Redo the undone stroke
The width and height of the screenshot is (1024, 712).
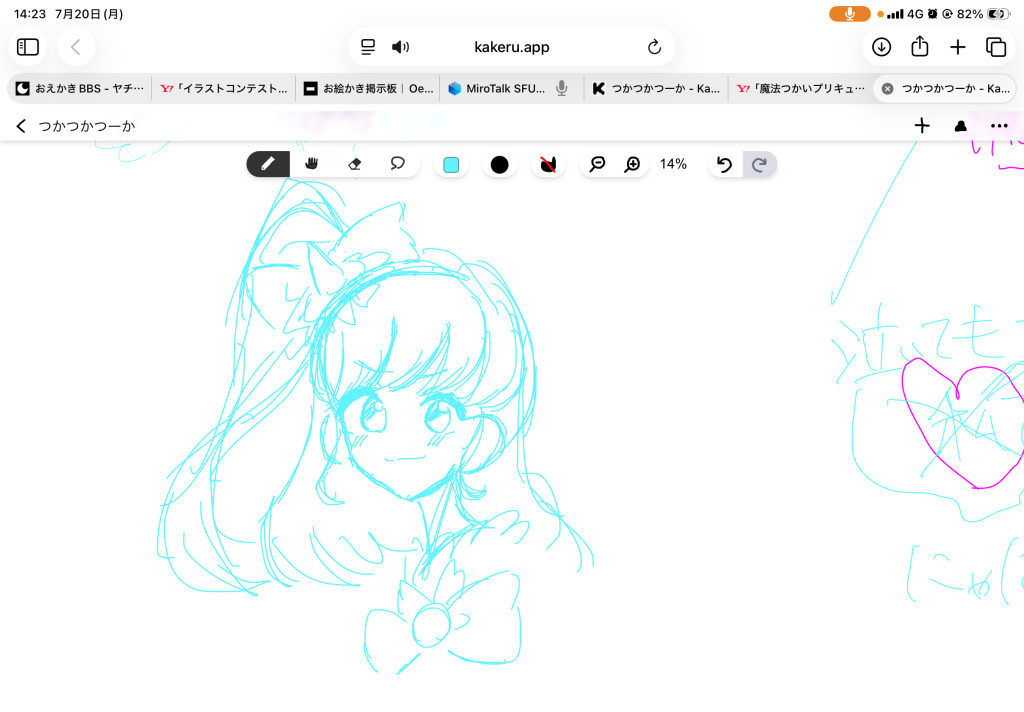[760, 165]
